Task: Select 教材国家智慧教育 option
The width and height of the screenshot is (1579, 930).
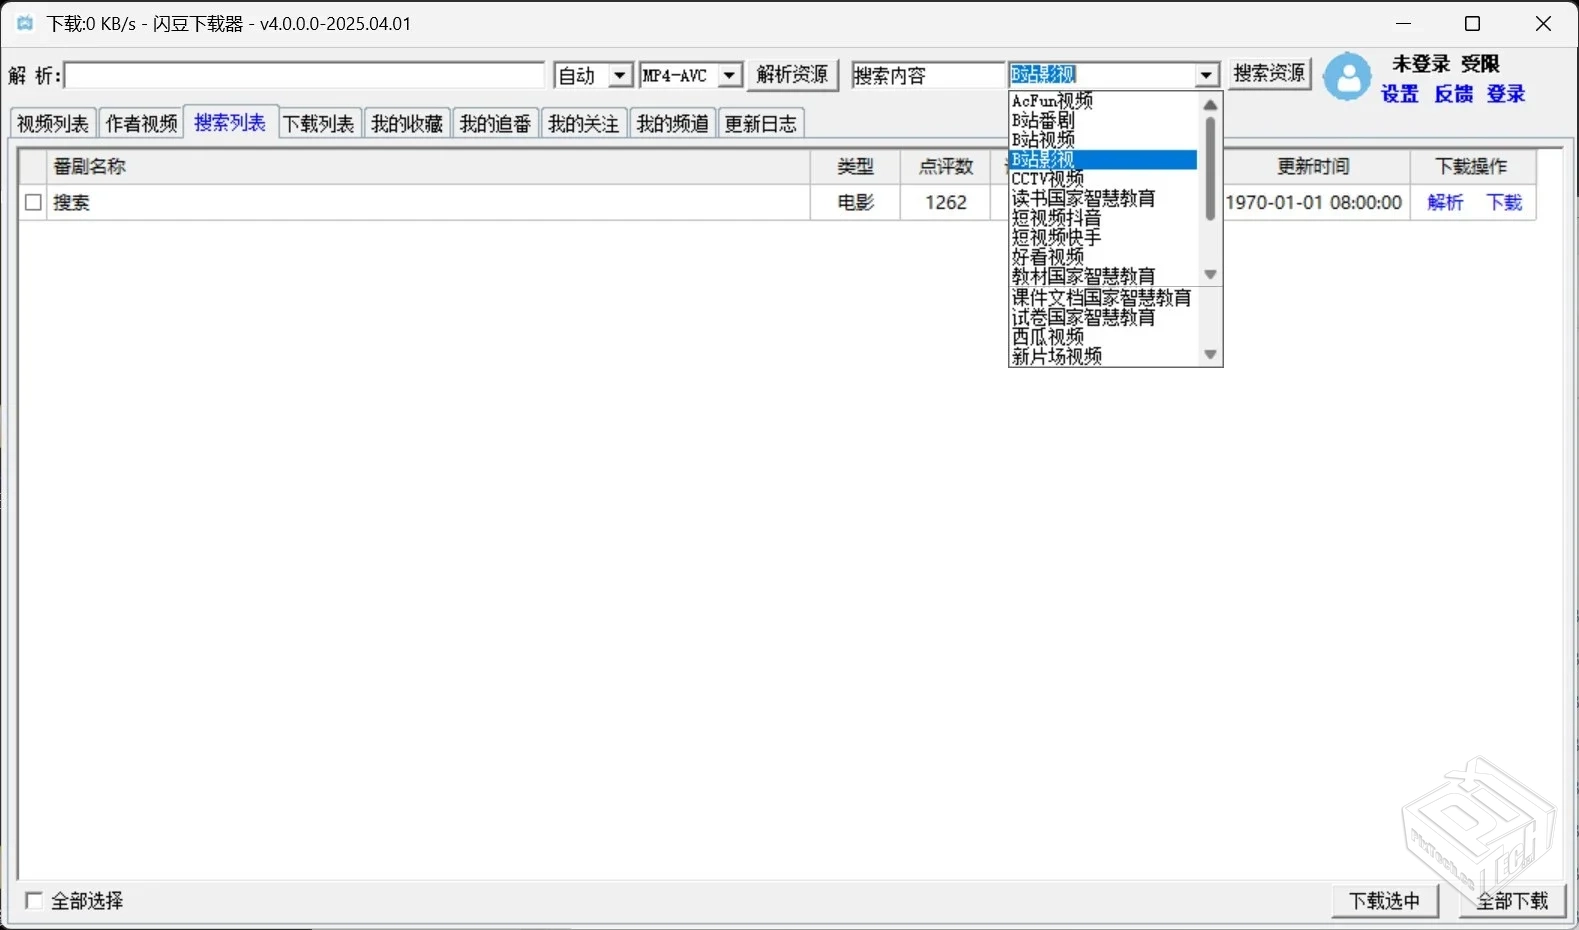Action: (1083, 276)
